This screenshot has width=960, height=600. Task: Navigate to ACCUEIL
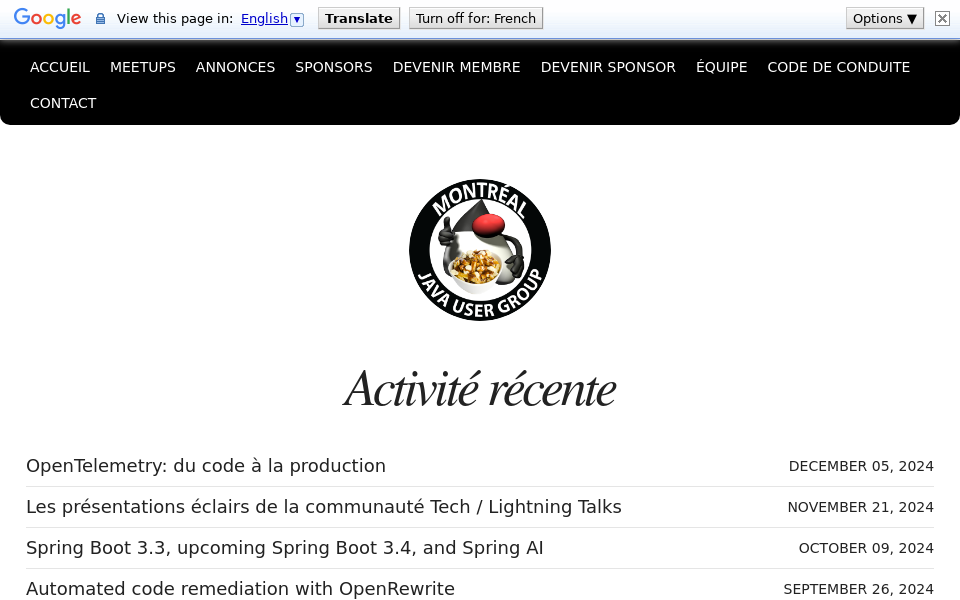[60, 67]
